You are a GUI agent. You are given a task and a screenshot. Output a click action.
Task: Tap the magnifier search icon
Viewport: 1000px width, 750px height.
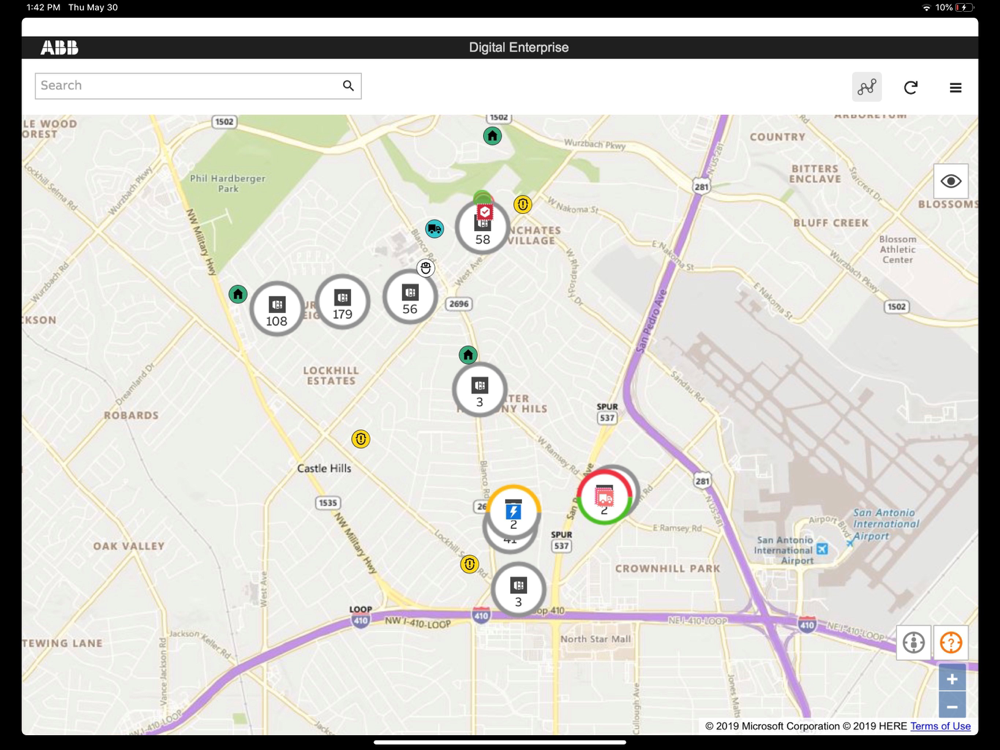348,85
